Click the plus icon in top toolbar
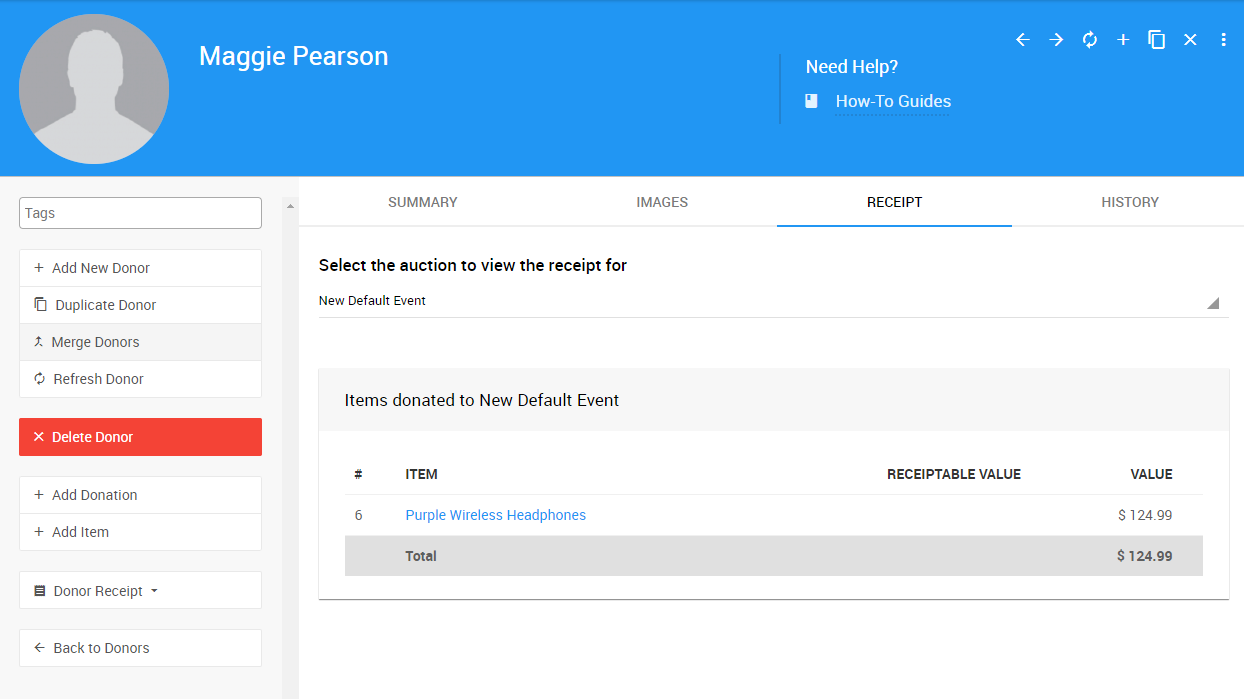The width and height of the screenshot is (1244, 699). click(x=1123, y=40)
